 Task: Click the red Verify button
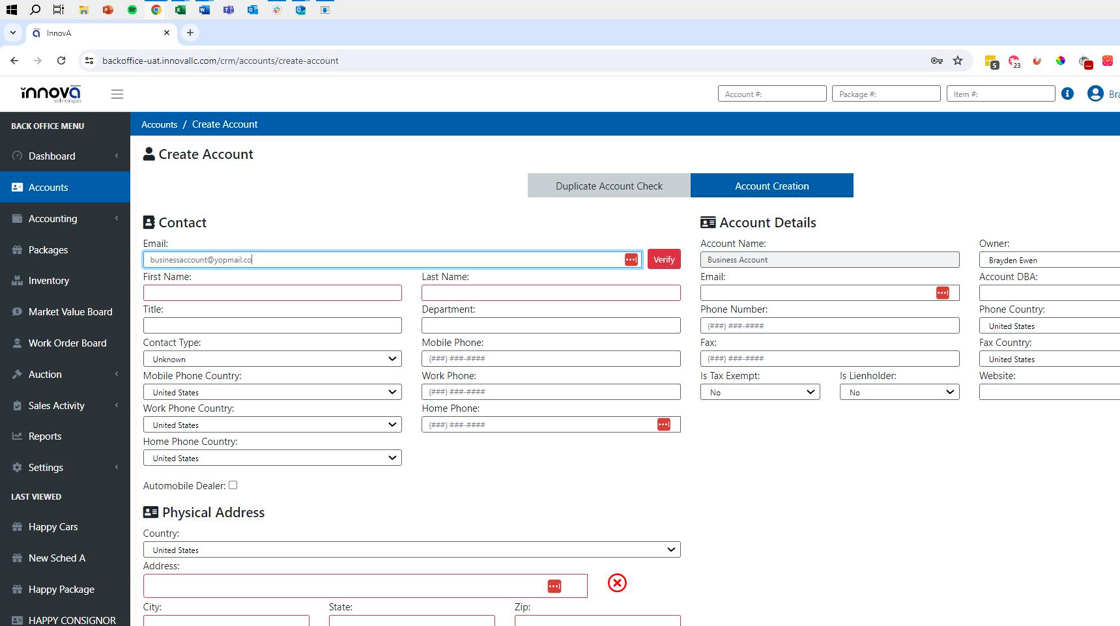664,259
